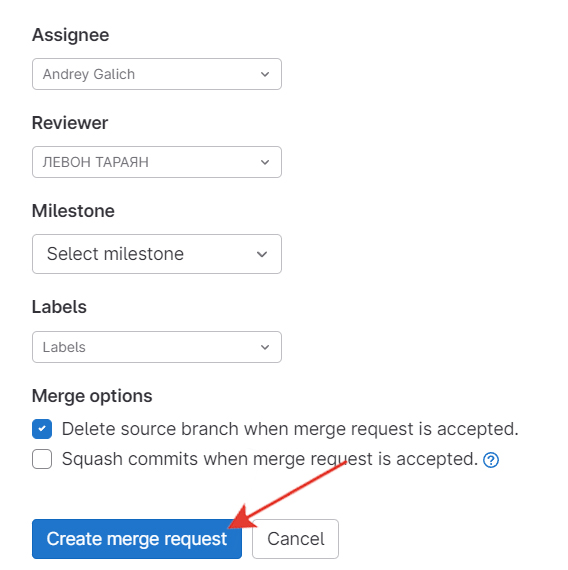Open the squash commits help icon
568x570 pixels.
(491, 460)
